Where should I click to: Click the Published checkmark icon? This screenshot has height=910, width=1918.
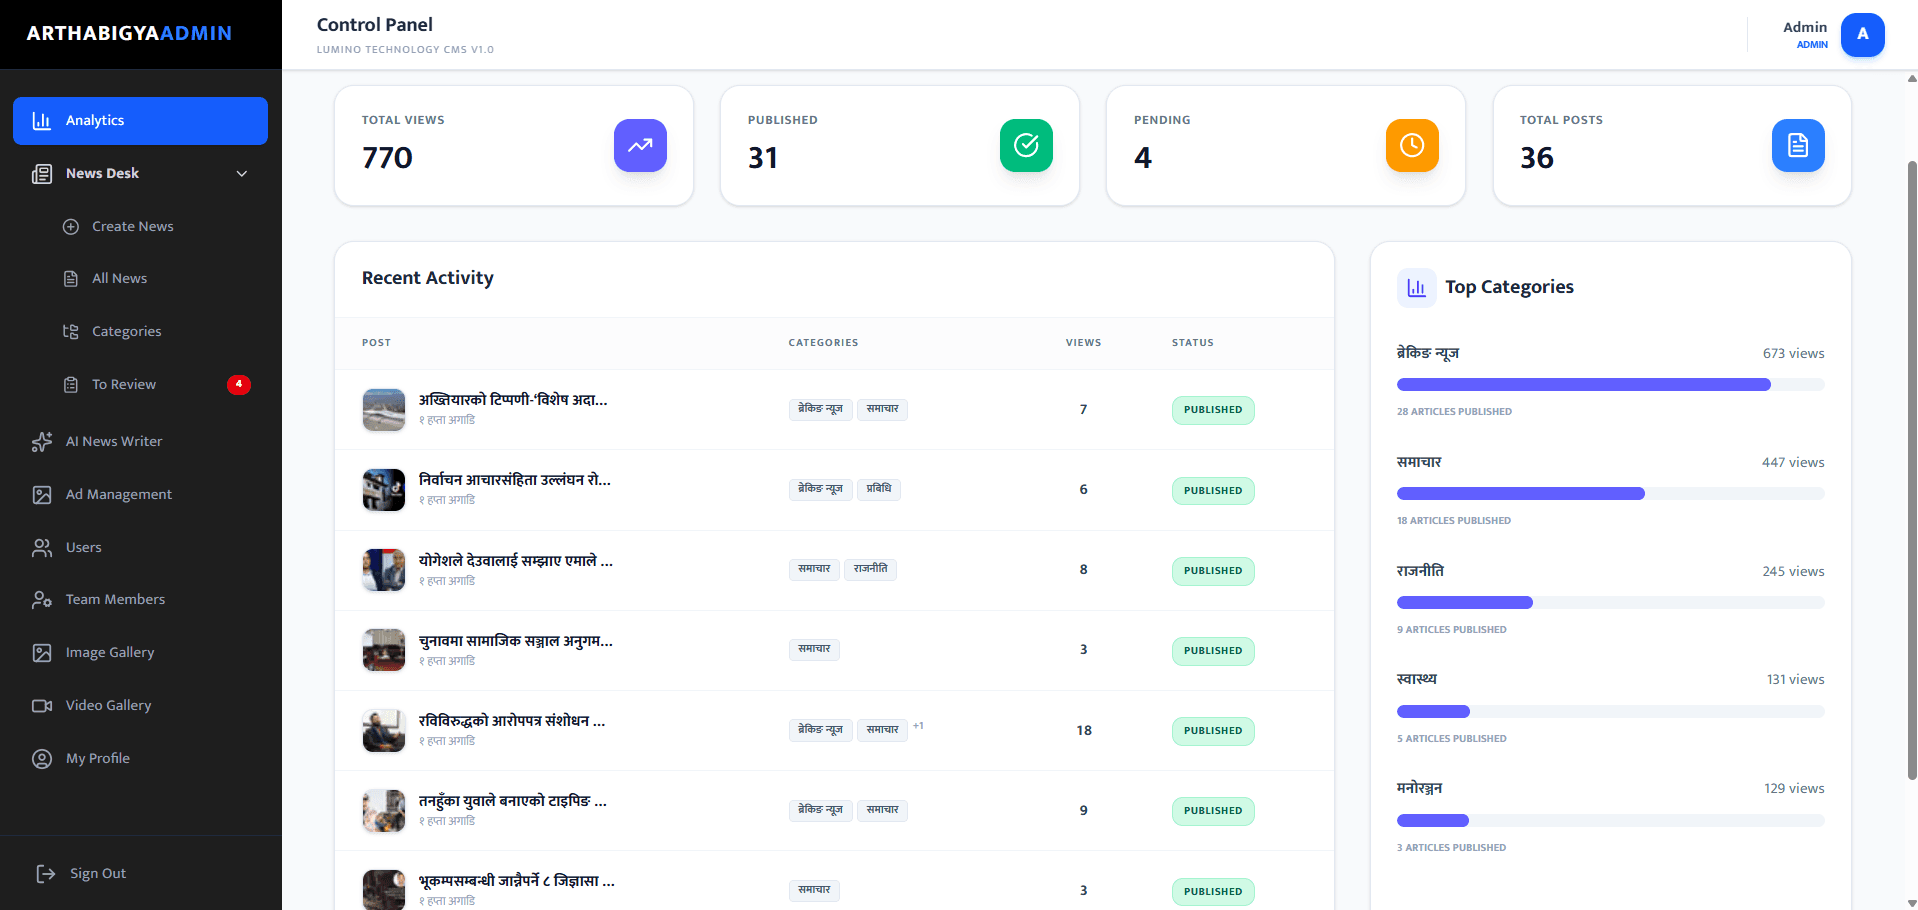(x=1025, y=145)
